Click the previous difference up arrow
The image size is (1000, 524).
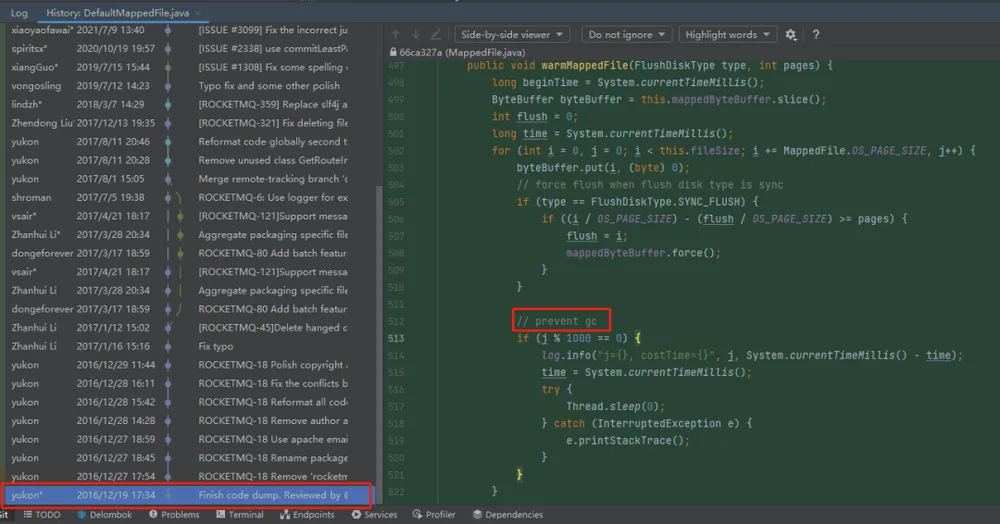click(x=396, y=34)
